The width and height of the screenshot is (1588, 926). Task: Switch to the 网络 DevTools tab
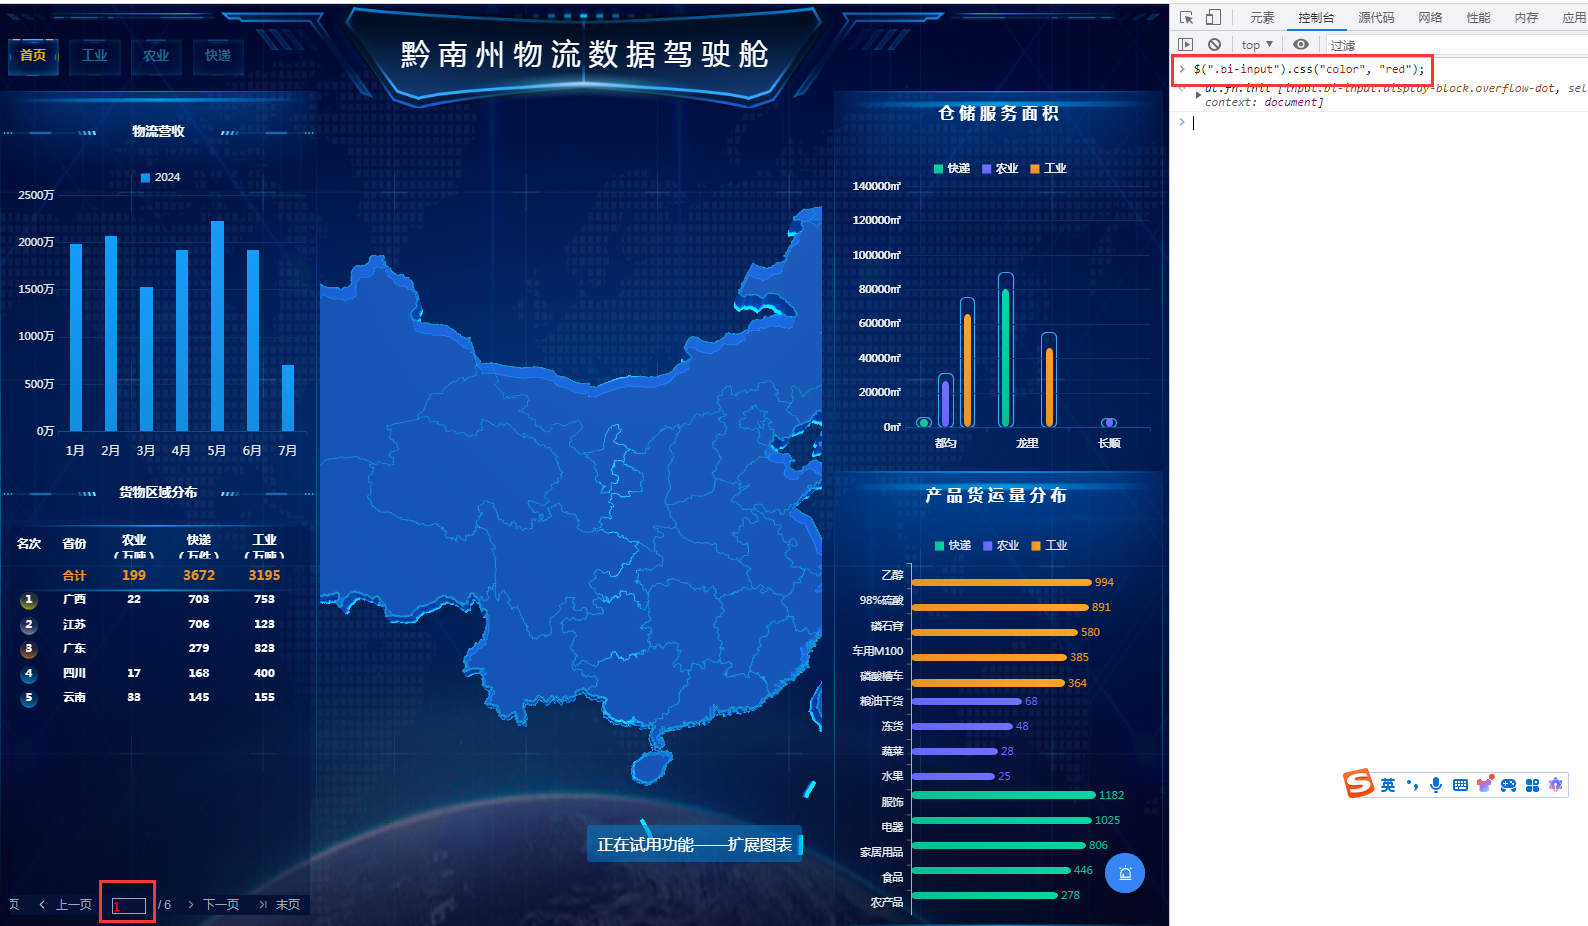tap(1430, 17)
